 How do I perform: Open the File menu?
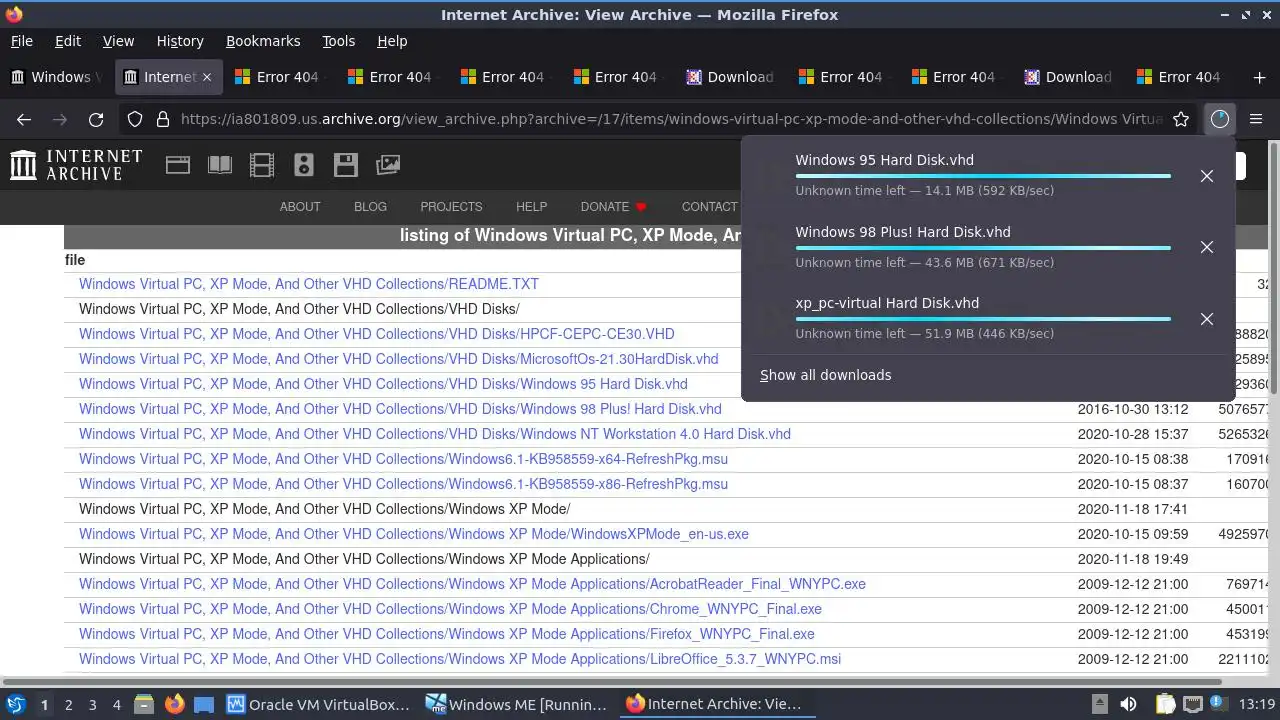click(x=21, y=41)
